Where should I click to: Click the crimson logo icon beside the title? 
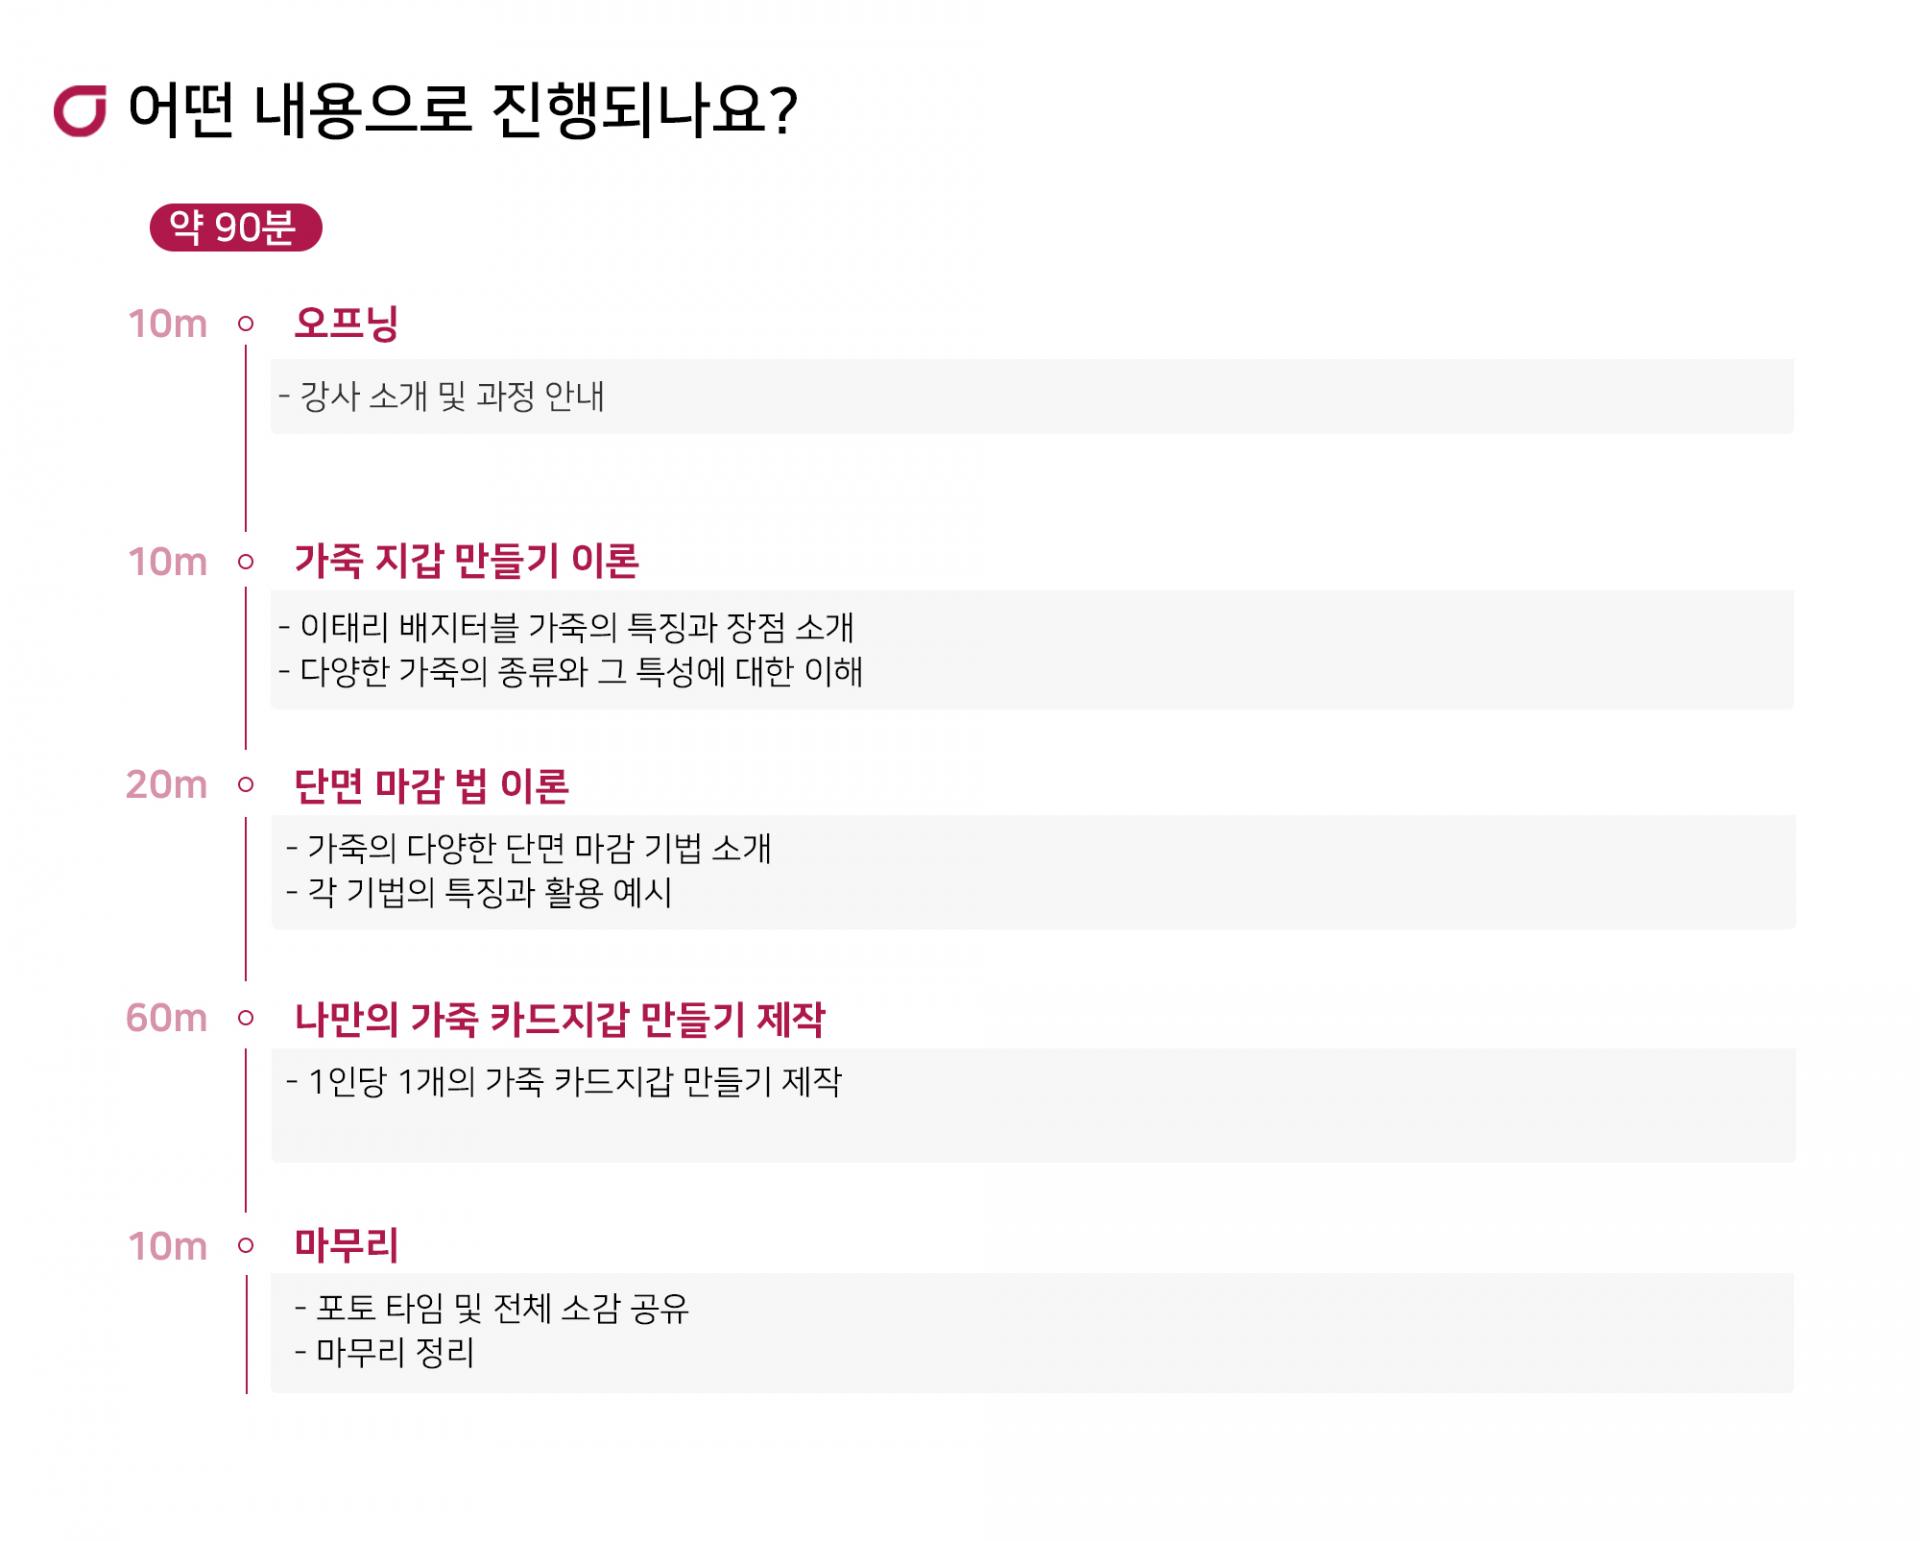point(80,111)
